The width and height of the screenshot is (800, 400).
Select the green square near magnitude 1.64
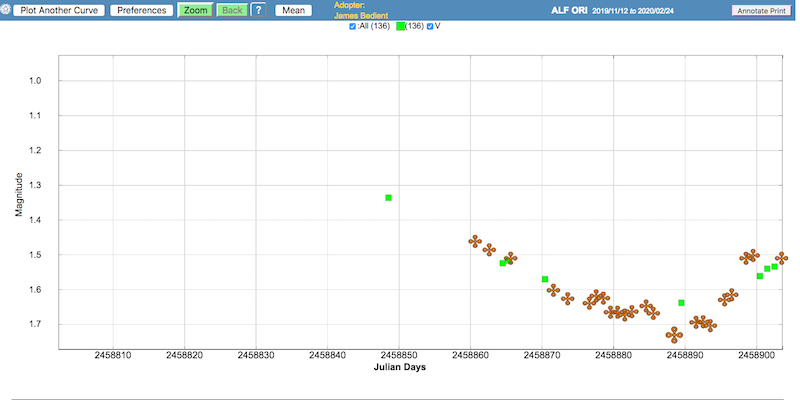(681, 303)
